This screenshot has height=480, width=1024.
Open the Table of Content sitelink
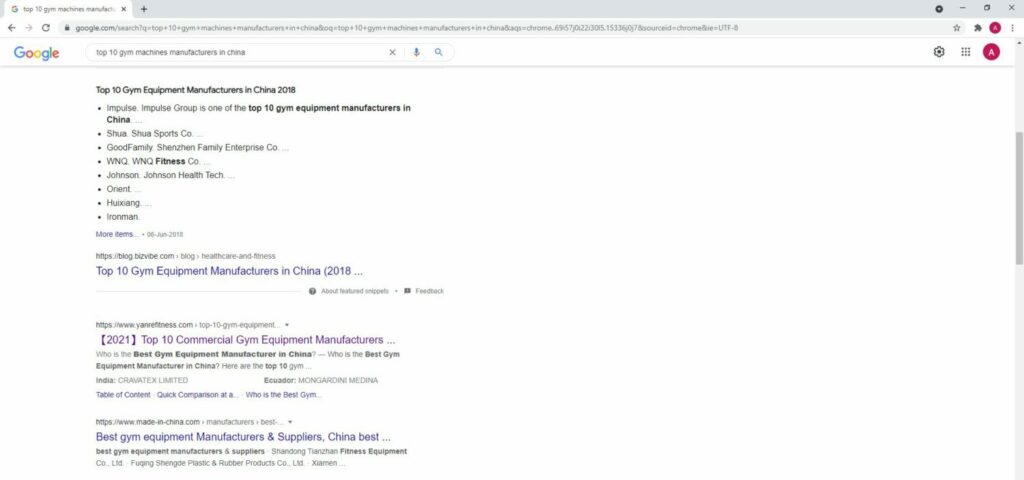[123, 395]
